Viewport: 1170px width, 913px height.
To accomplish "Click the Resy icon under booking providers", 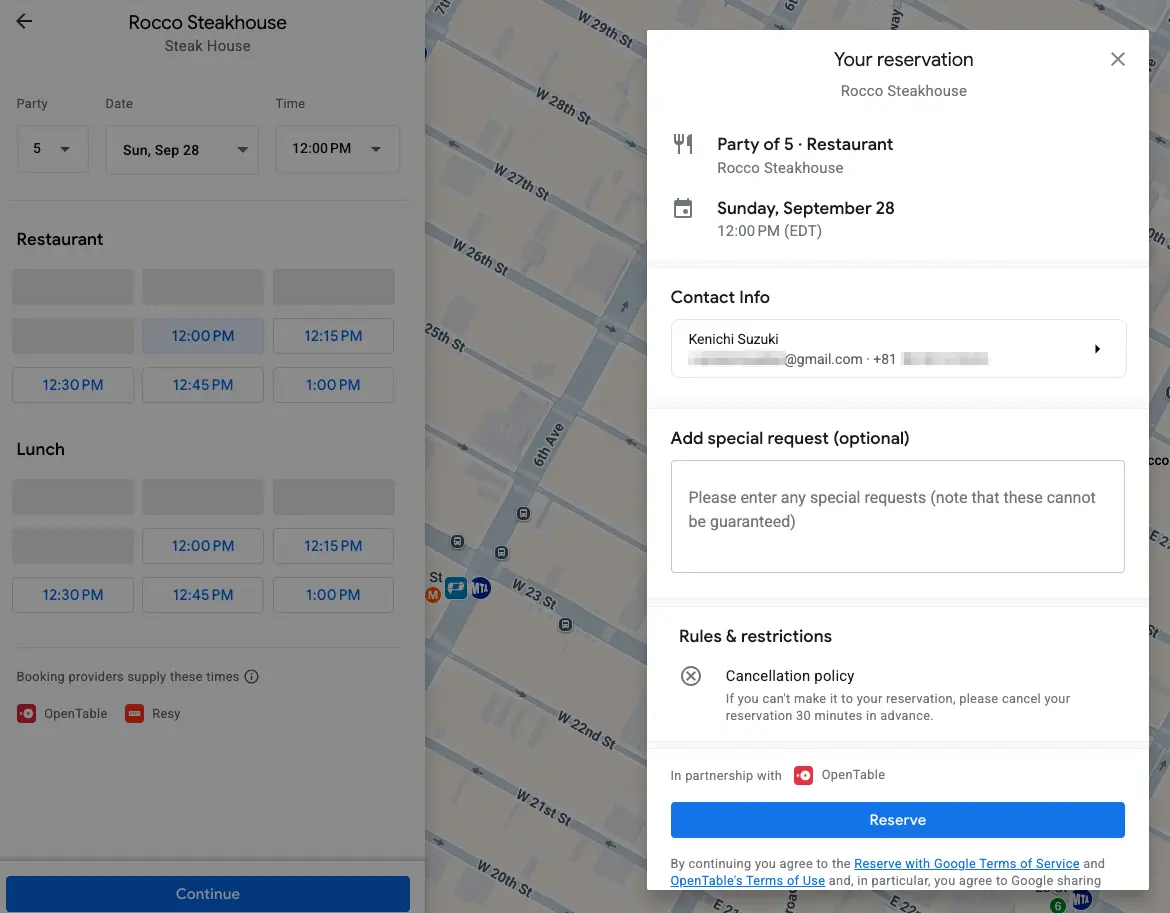I will (134, 714).
